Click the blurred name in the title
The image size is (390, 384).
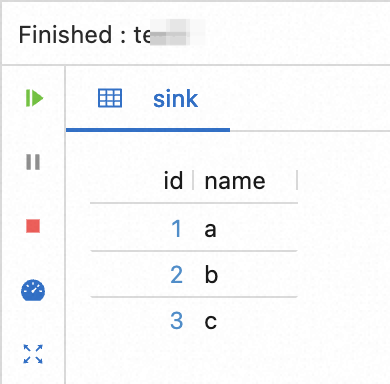[x=170, y=32]
